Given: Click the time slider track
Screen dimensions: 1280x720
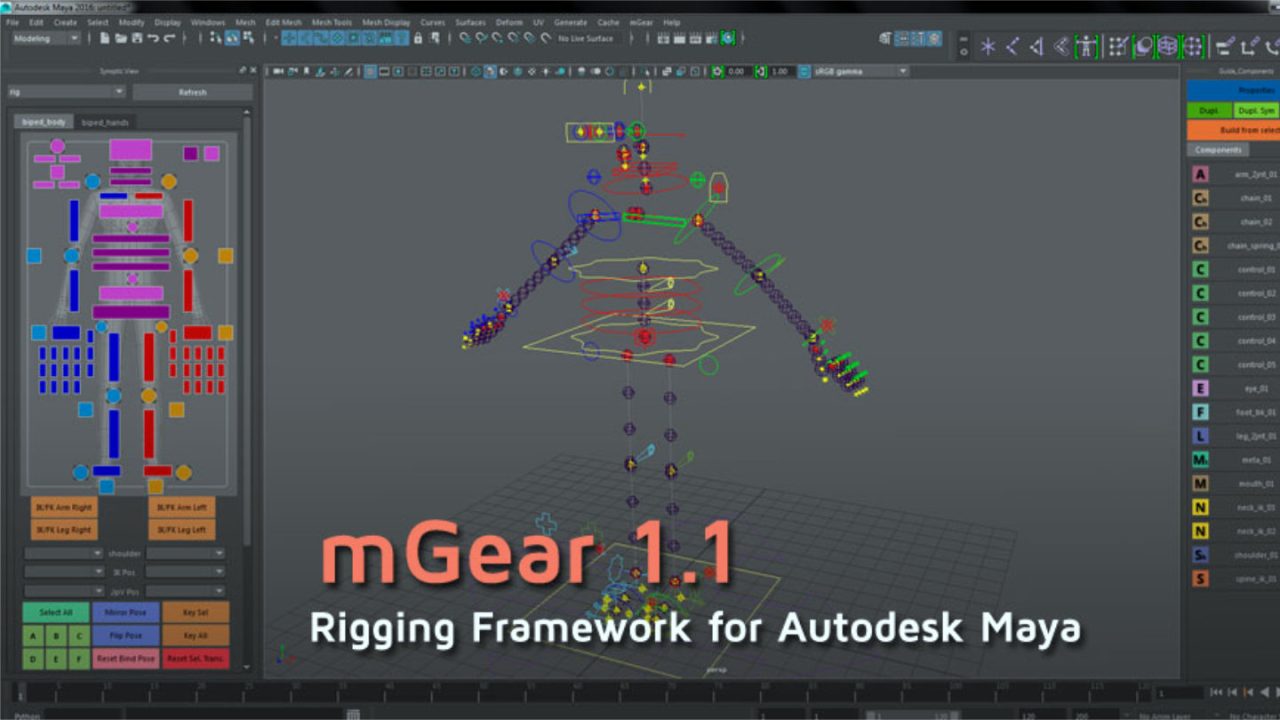Looking at the screenshot, I should 584,692.
